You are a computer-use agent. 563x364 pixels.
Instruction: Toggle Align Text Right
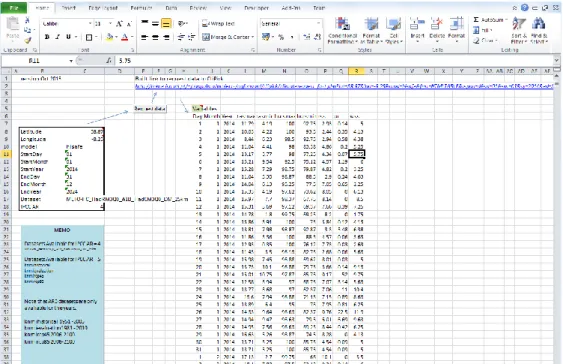(166, 37)
